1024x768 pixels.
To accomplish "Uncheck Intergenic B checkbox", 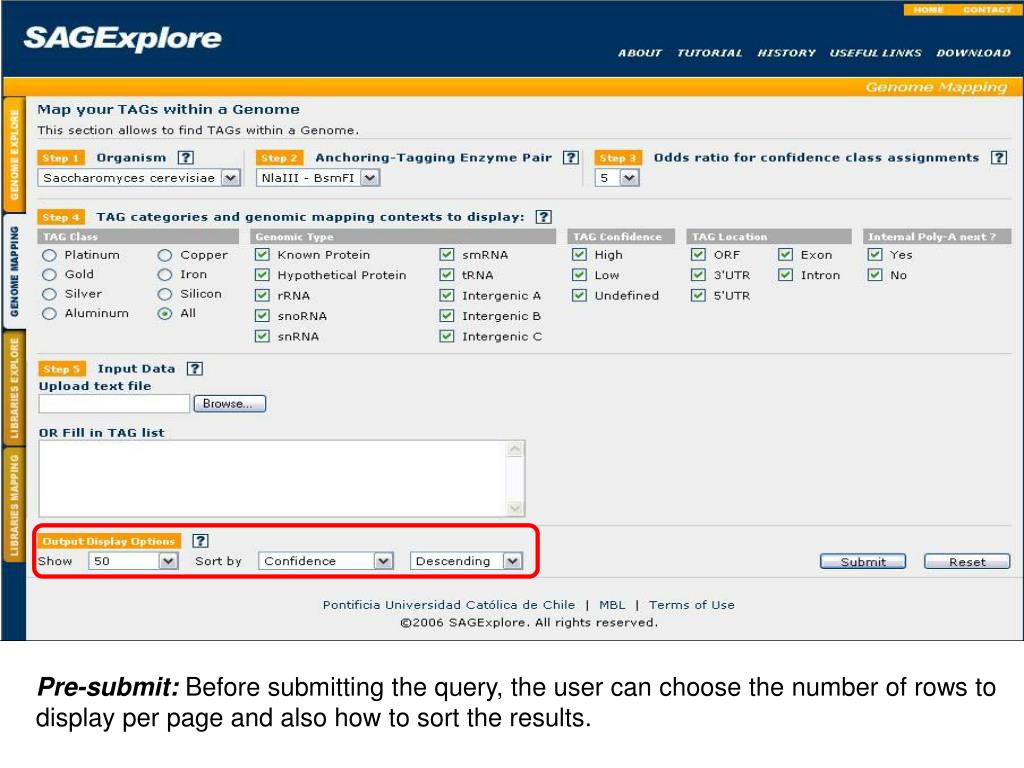I will [447, 315].
